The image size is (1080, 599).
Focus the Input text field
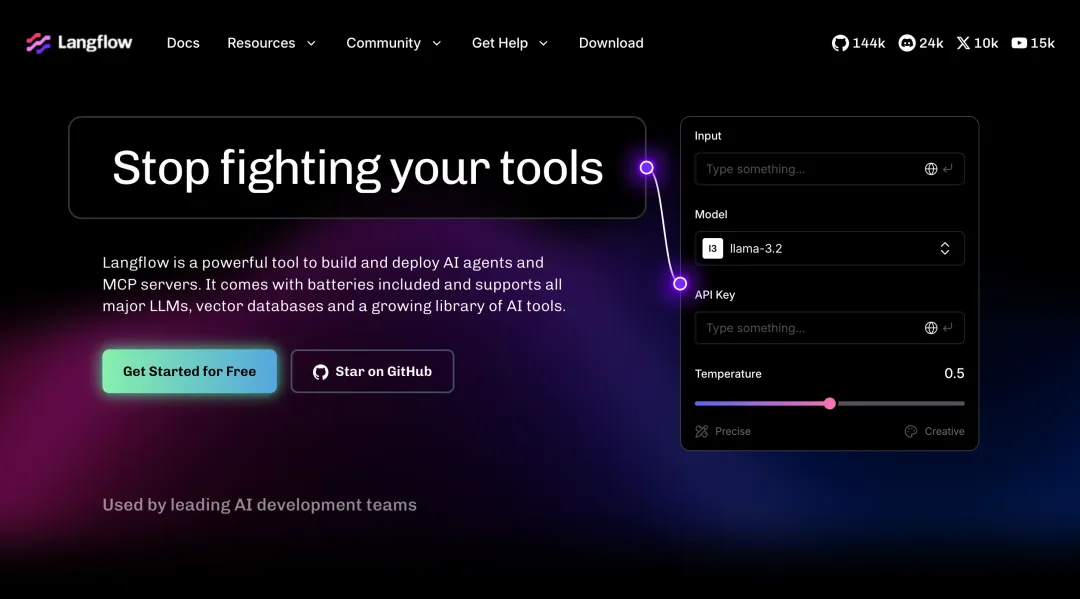coord(829,169)
